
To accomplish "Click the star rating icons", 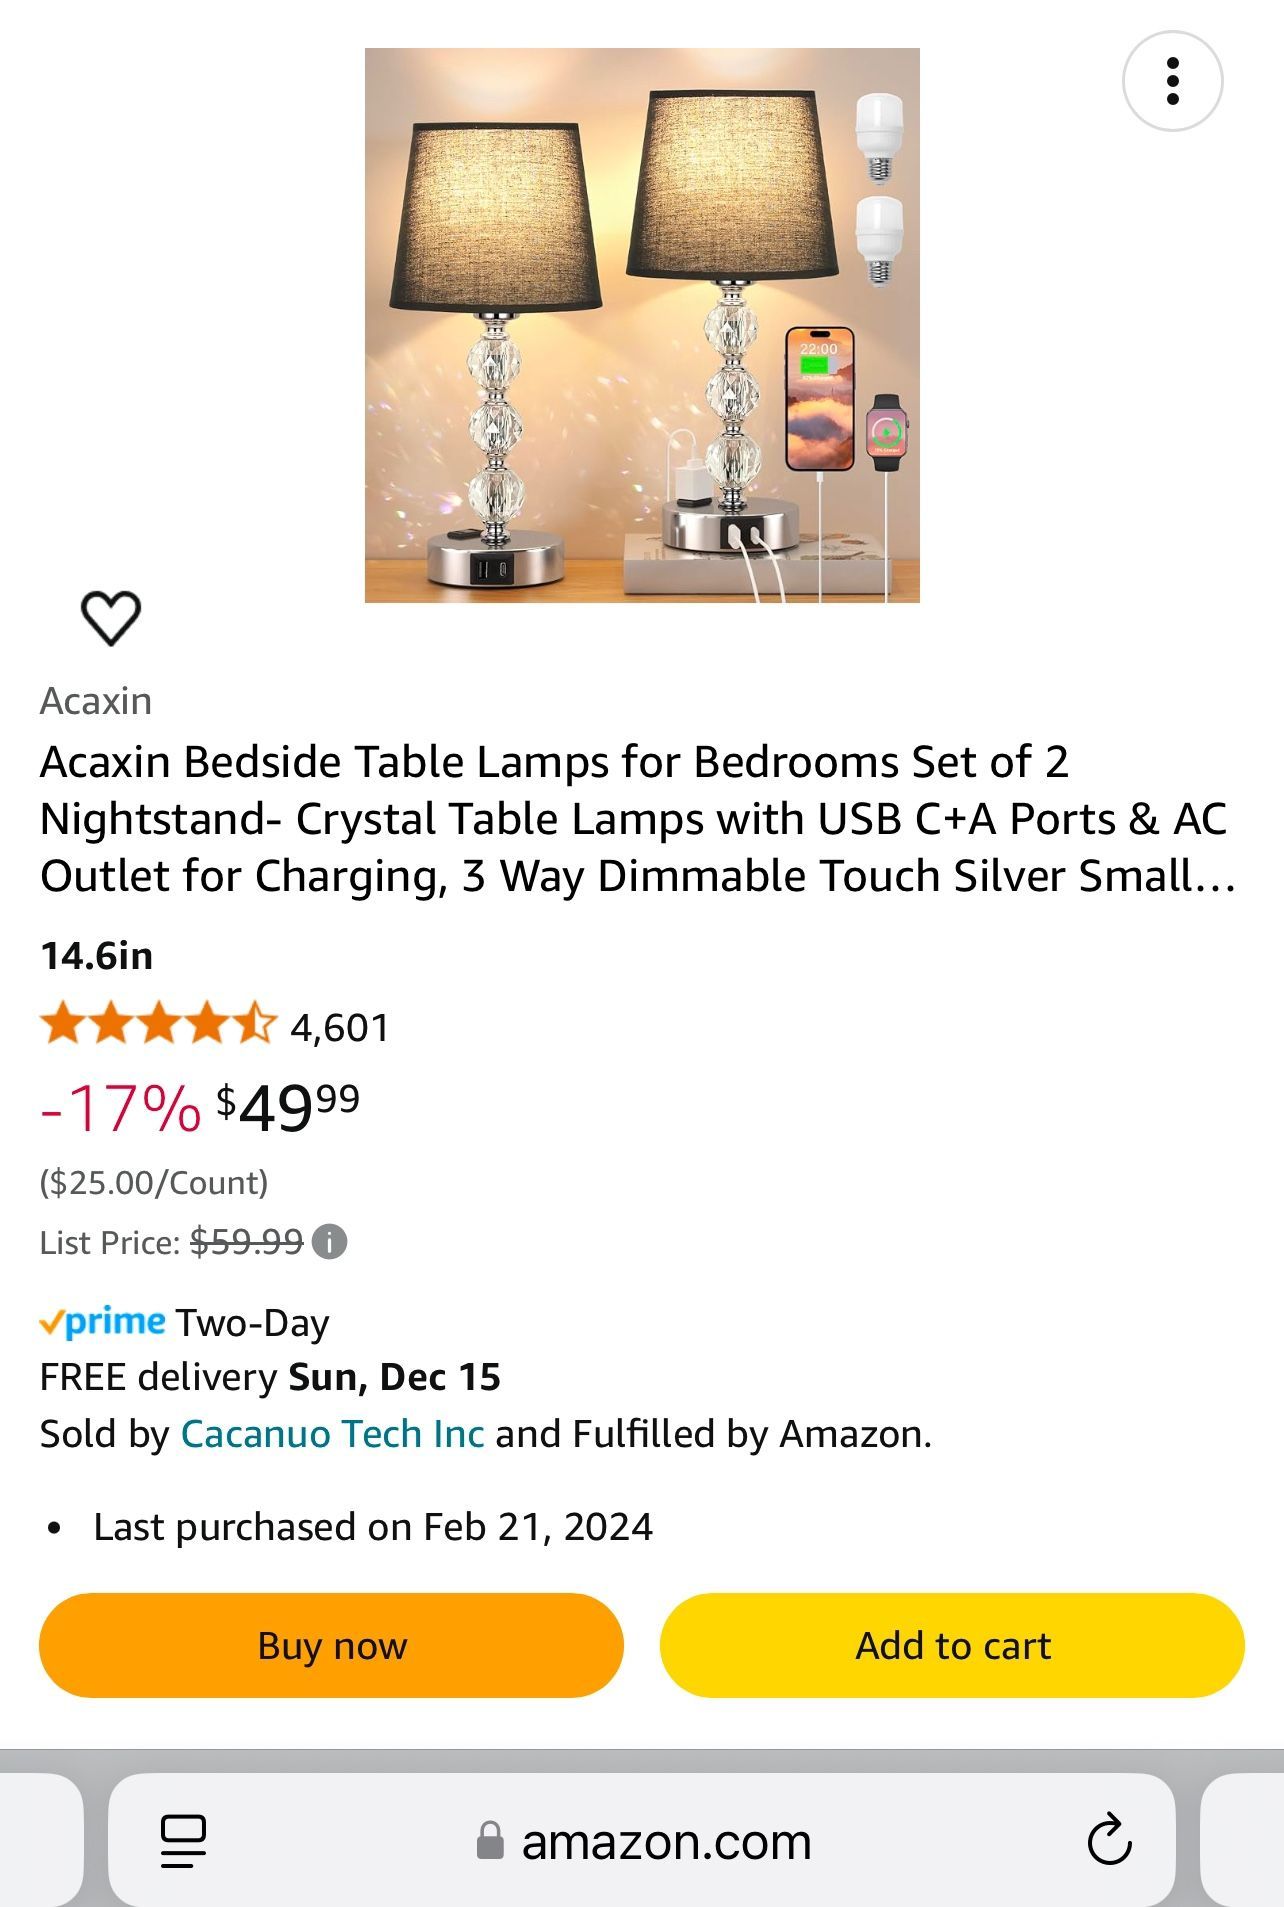I will (158, 1026).
